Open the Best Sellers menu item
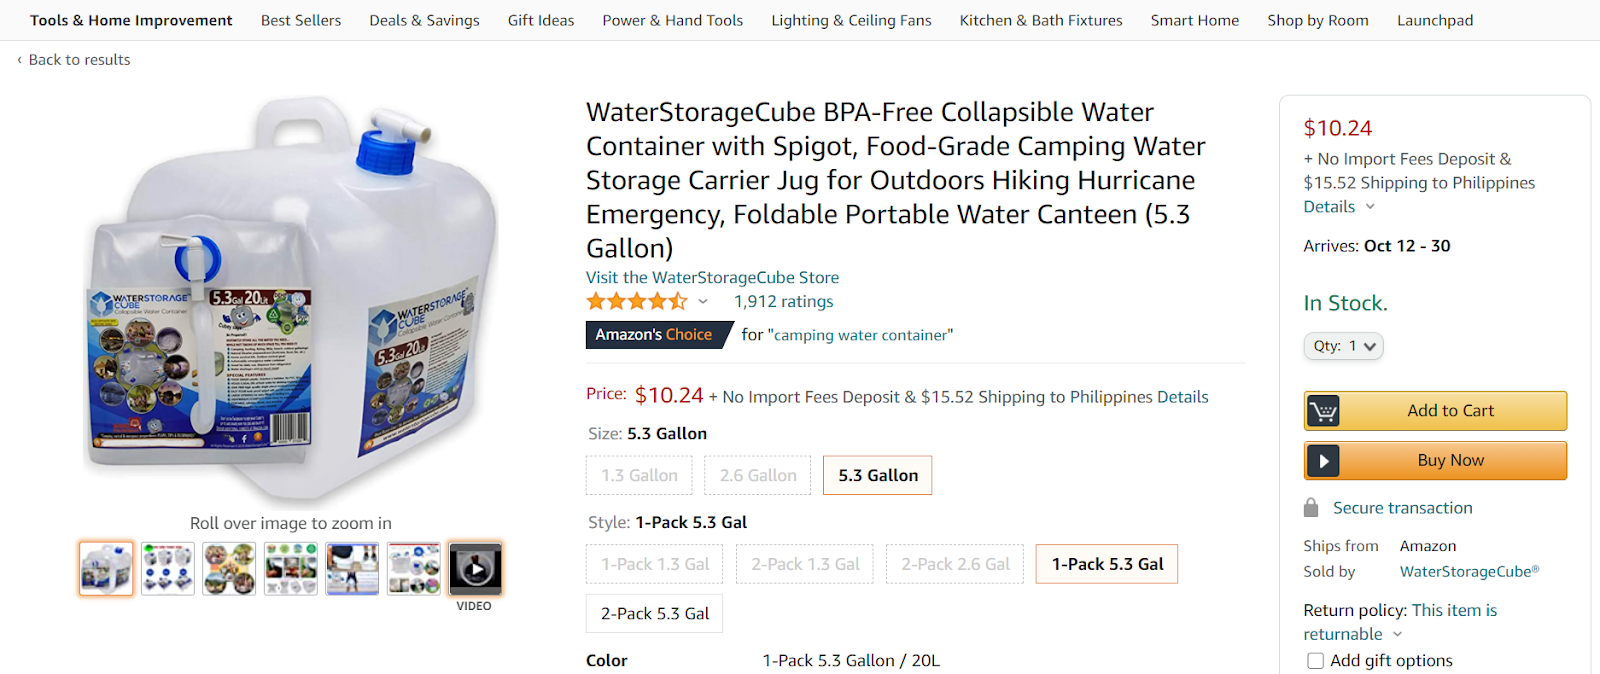 (x=301, y=20)
